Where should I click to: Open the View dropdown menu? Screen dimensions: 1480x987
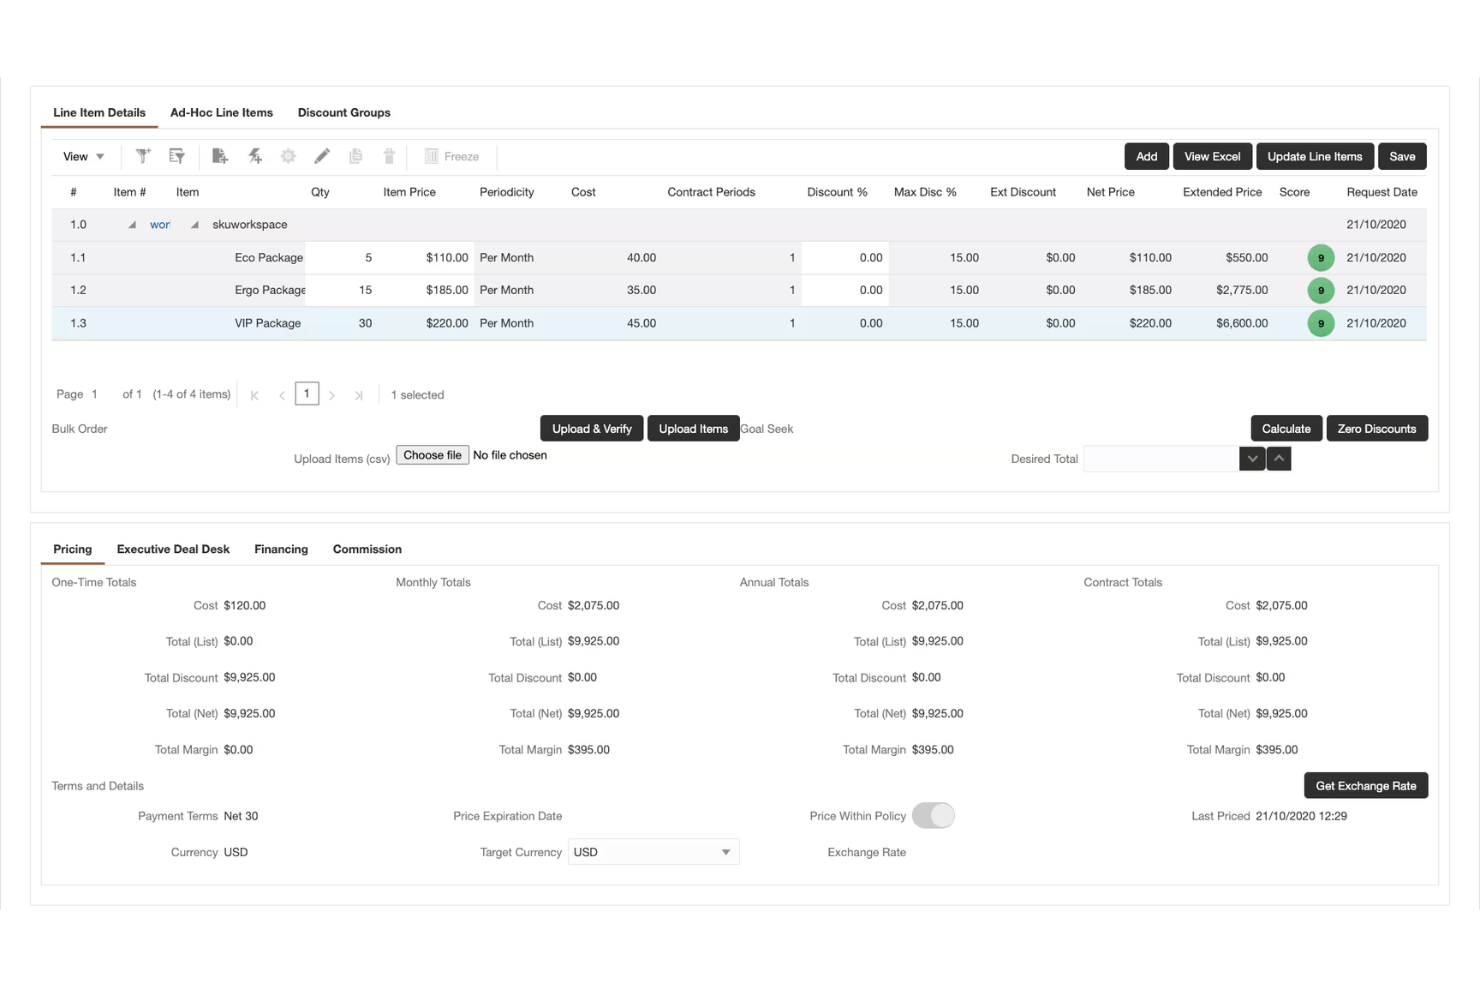pos(82,156)
